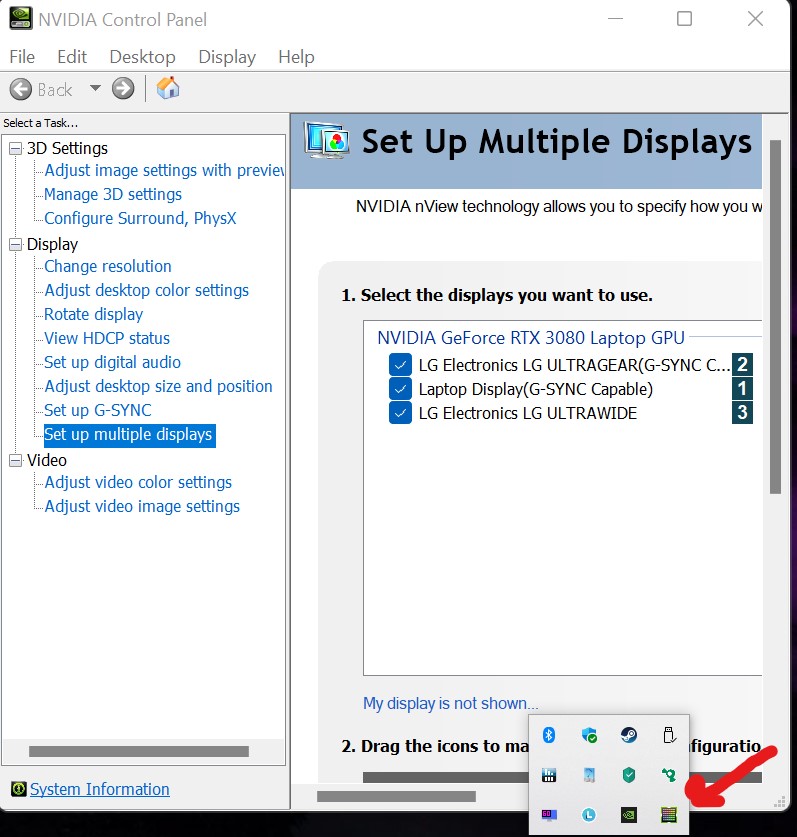Click the colorful striped chip tray icon
This screenshot has width=797, height=837.
click(x=669, y=815)
